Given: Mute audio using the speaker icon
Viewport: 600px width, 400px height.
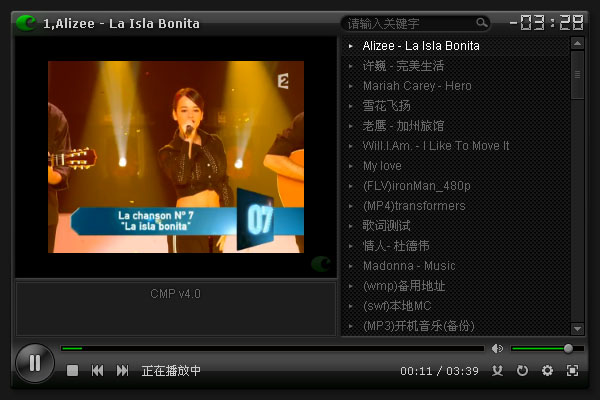Looking at the screenshot, I should point(497,348).
